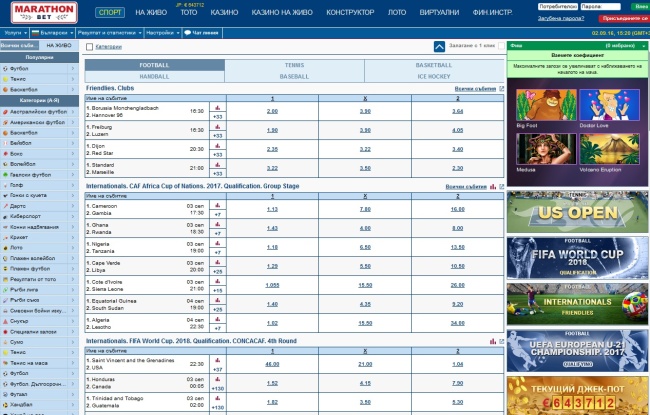
Task: Go to НА ЖИВО in top navigation
Action: click(151, 12)
